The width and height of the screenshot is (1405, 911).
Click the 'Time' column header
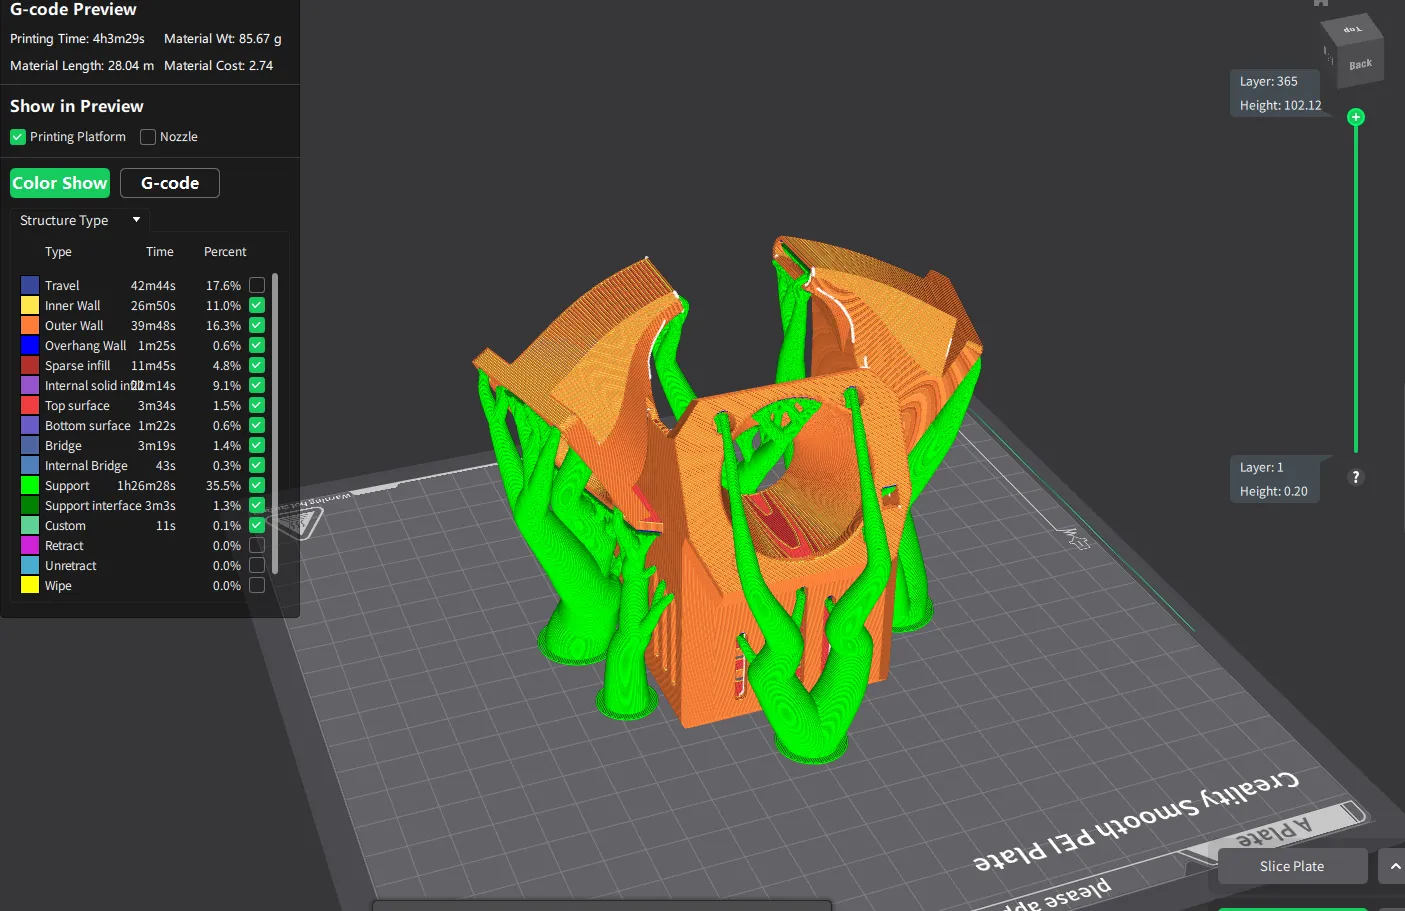pos(160,252)
